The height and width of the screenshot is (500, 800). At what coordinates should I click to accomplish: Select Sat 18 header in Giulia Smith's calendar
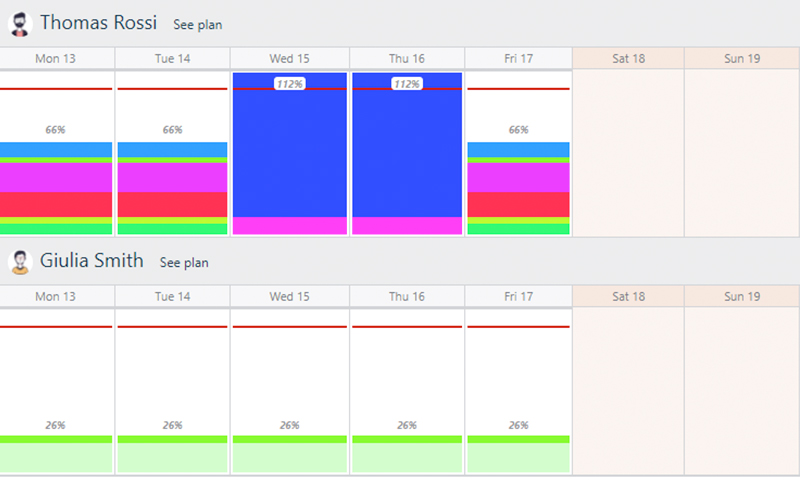point(628,297)
